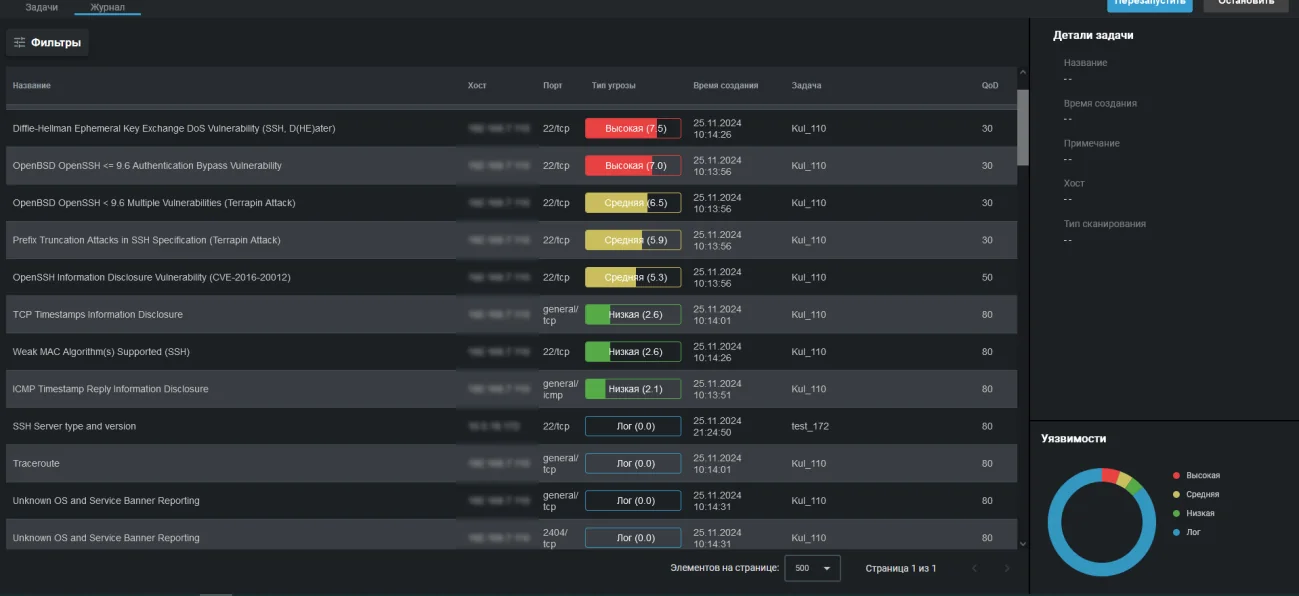Go to the previous page with the left chevron
This screenshot has width=1299, height=596.
[x=974, y=569]
